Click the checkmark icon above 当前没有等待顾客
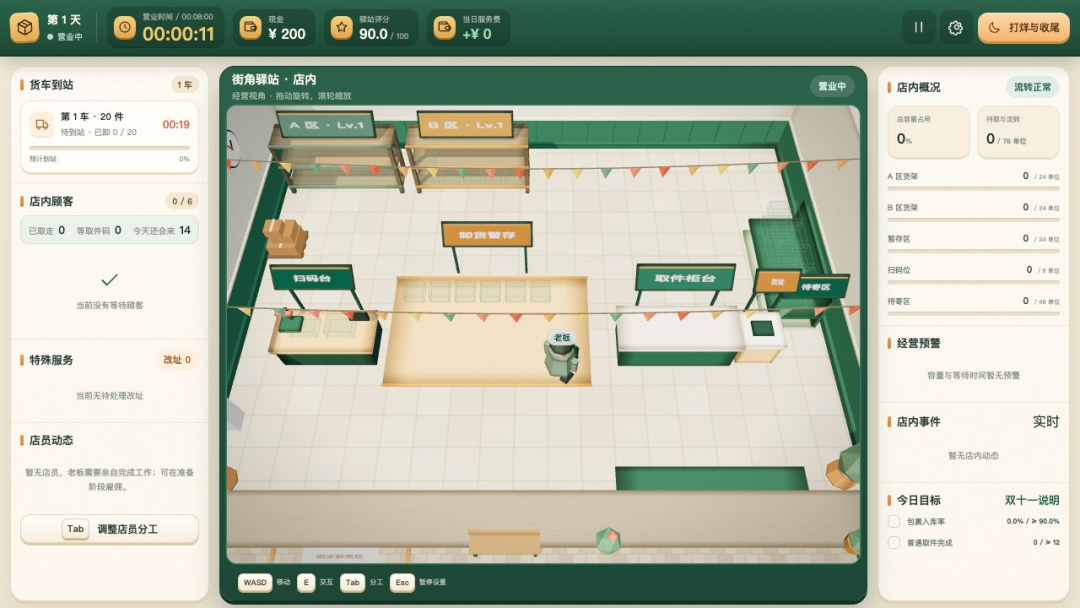1080x608 pixels. (x=110, y=280)
